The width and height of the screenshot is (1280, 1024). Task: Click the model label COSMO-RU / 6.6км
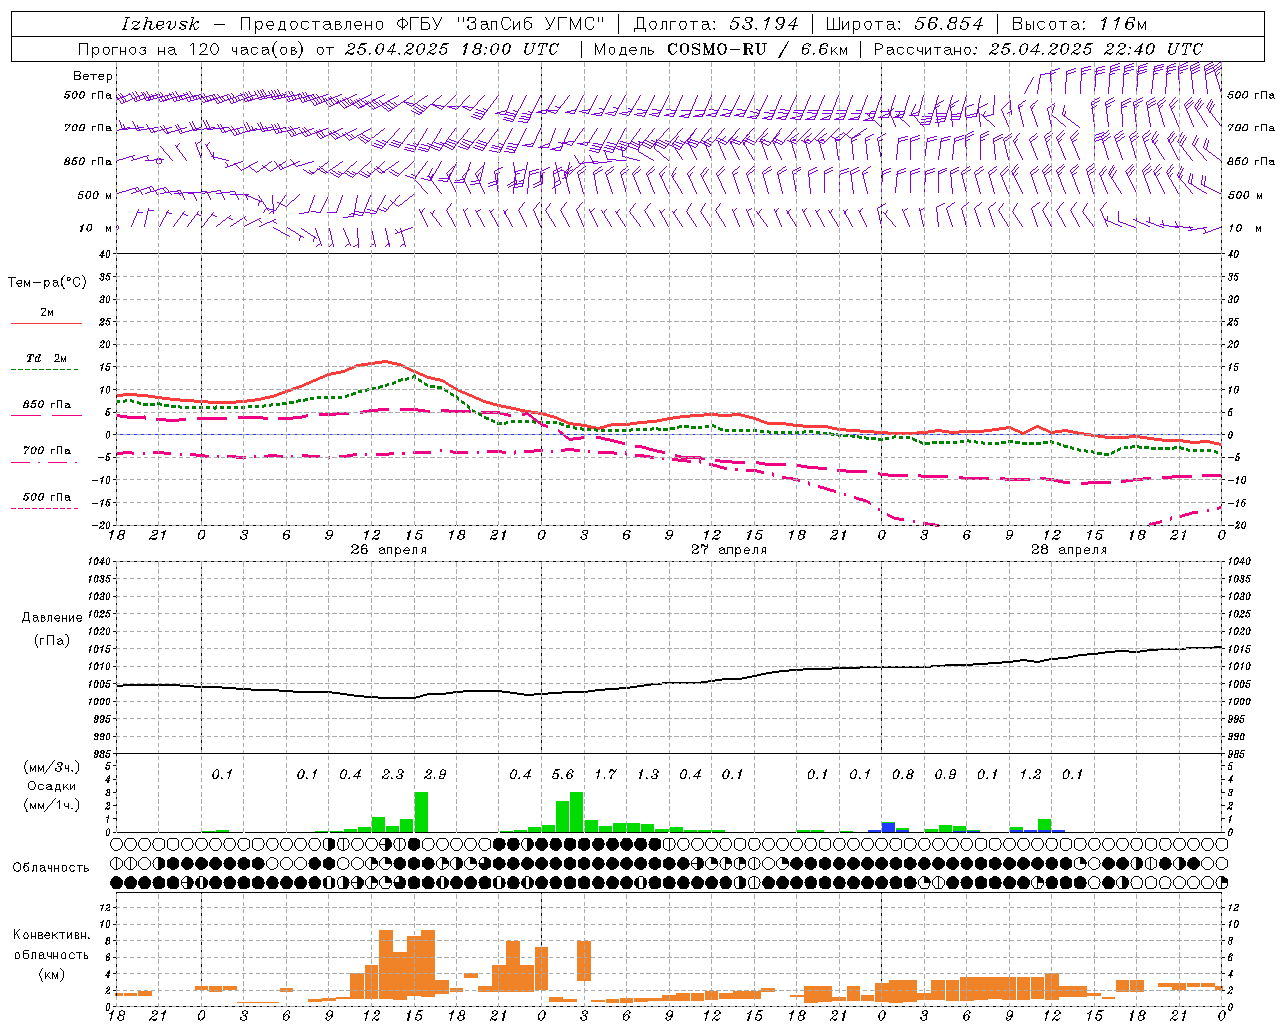[757, 49]
